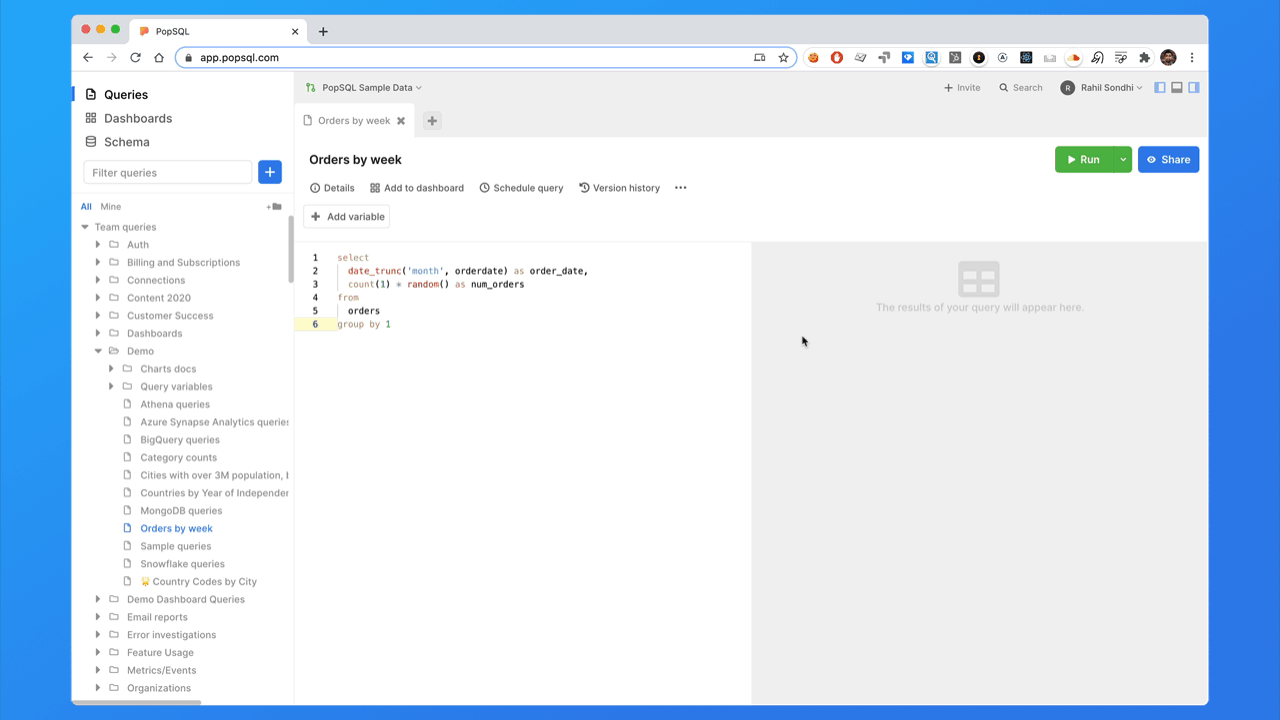This screenshot has width=1280, height=720.
Task: Expand the Feature Usage folder
Action: coord(98,653)
